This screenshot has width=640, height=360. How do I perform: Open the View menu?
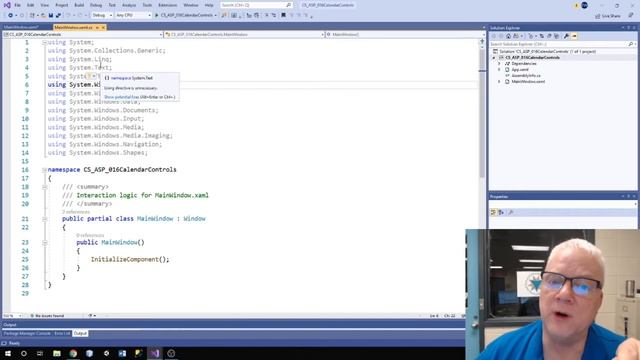(45, 5)
